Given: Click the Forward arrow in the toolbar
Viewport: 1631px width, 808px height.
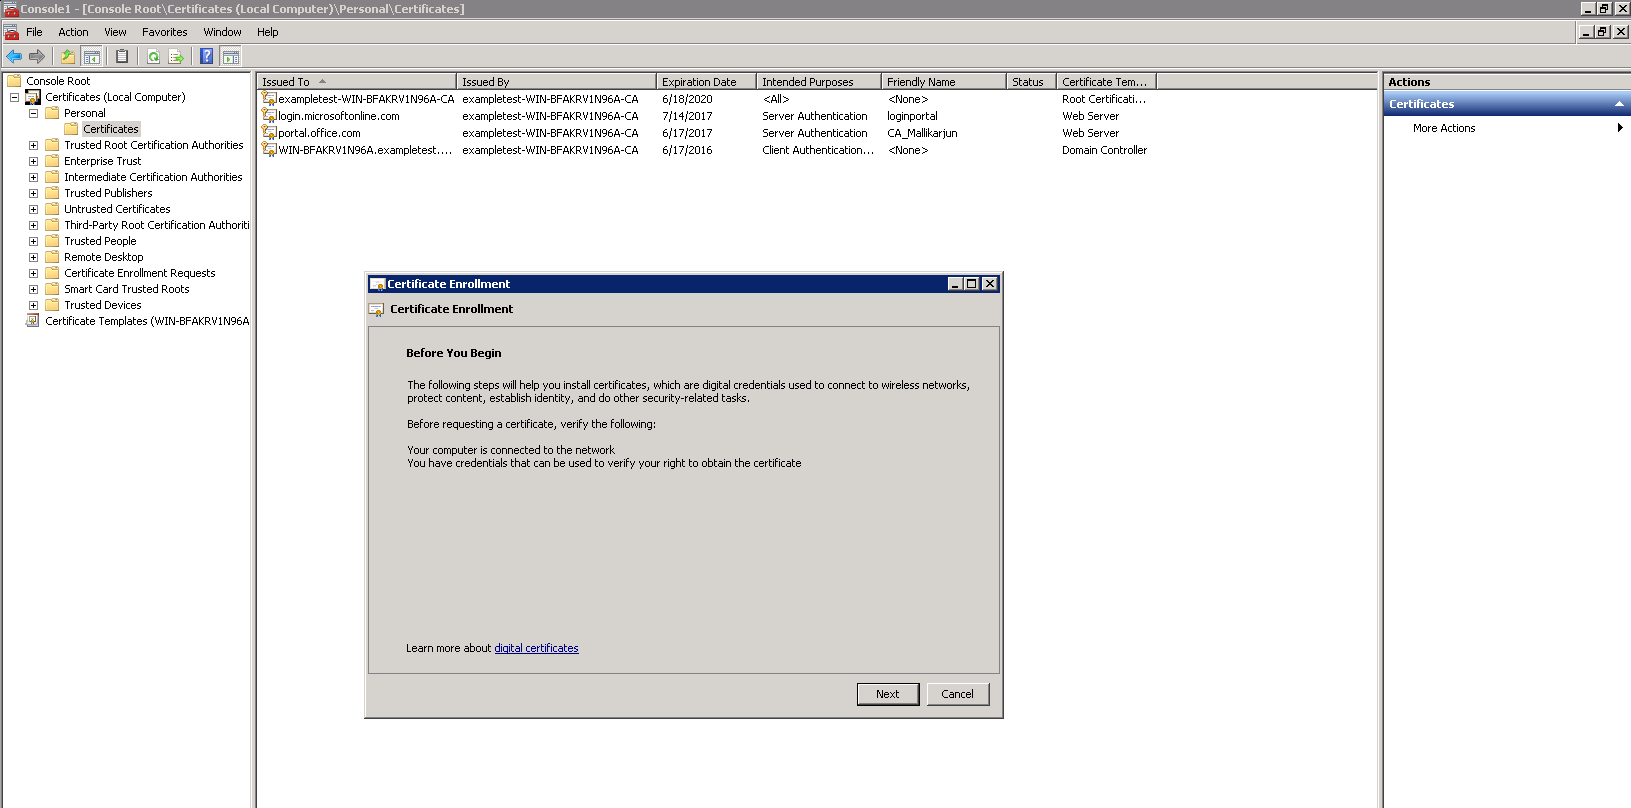Looking at the screenshot, I should coord(37,57).
